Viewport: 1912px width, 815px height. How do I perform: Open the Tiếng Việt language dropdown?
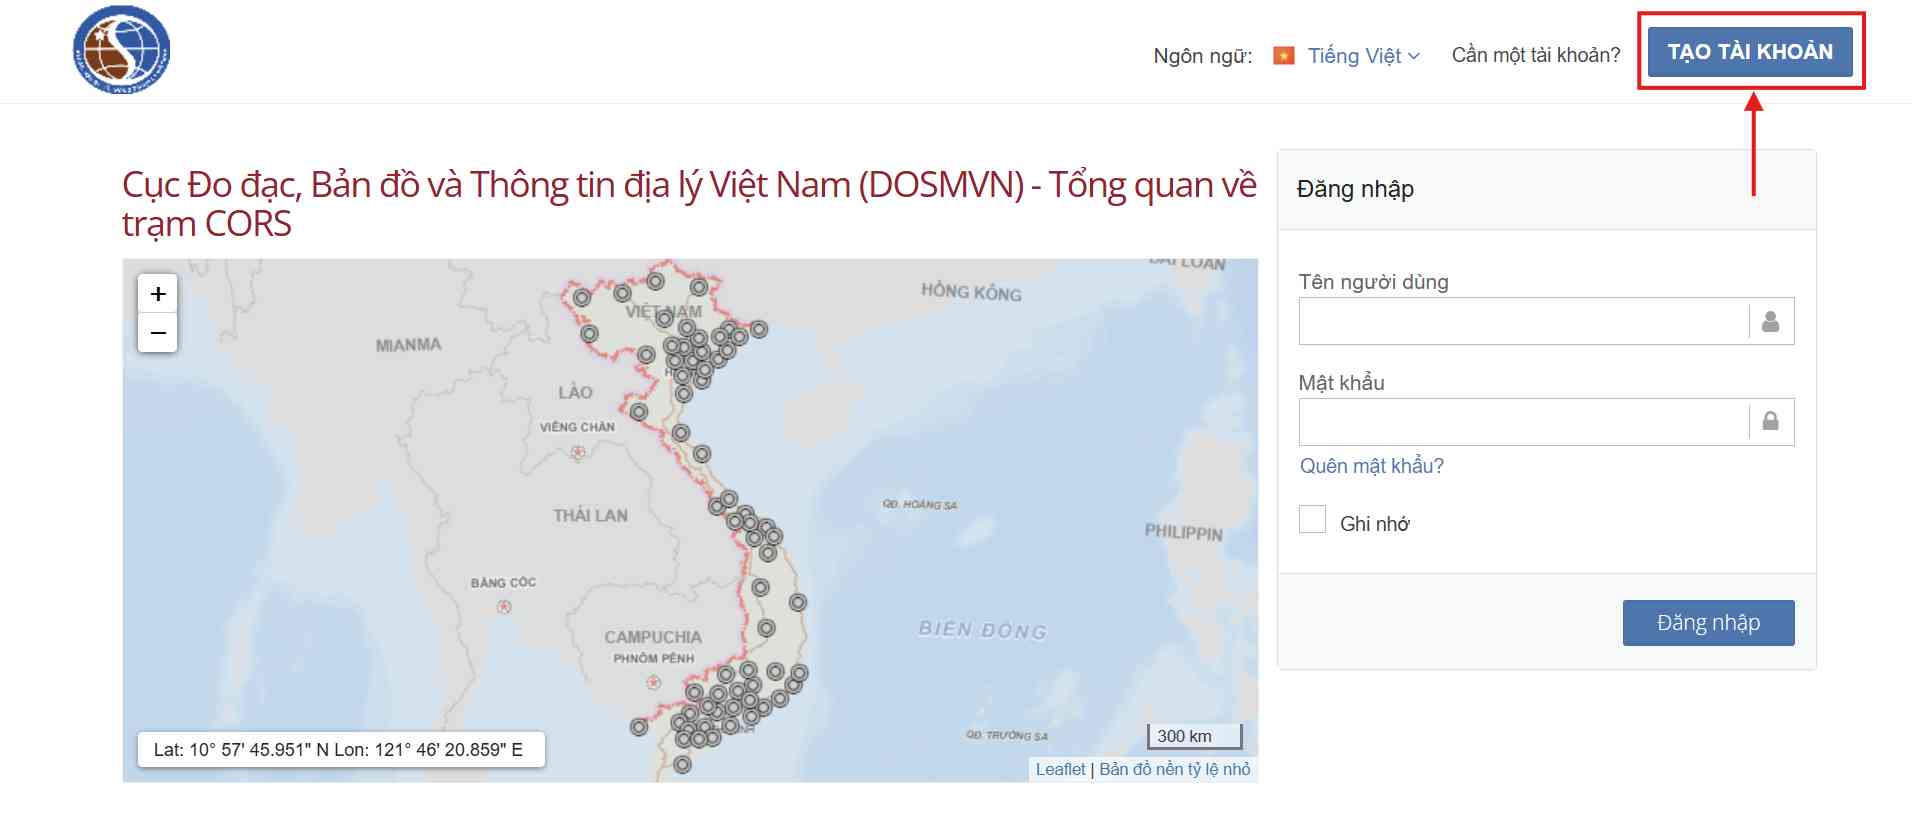[1363, 56]
